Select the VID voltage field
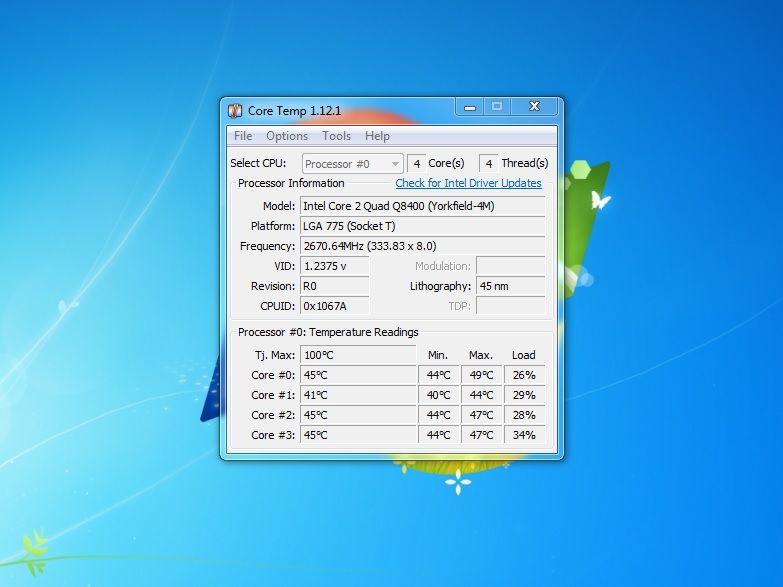This screenshot has height=587, width=783. [x=334, y=266]
